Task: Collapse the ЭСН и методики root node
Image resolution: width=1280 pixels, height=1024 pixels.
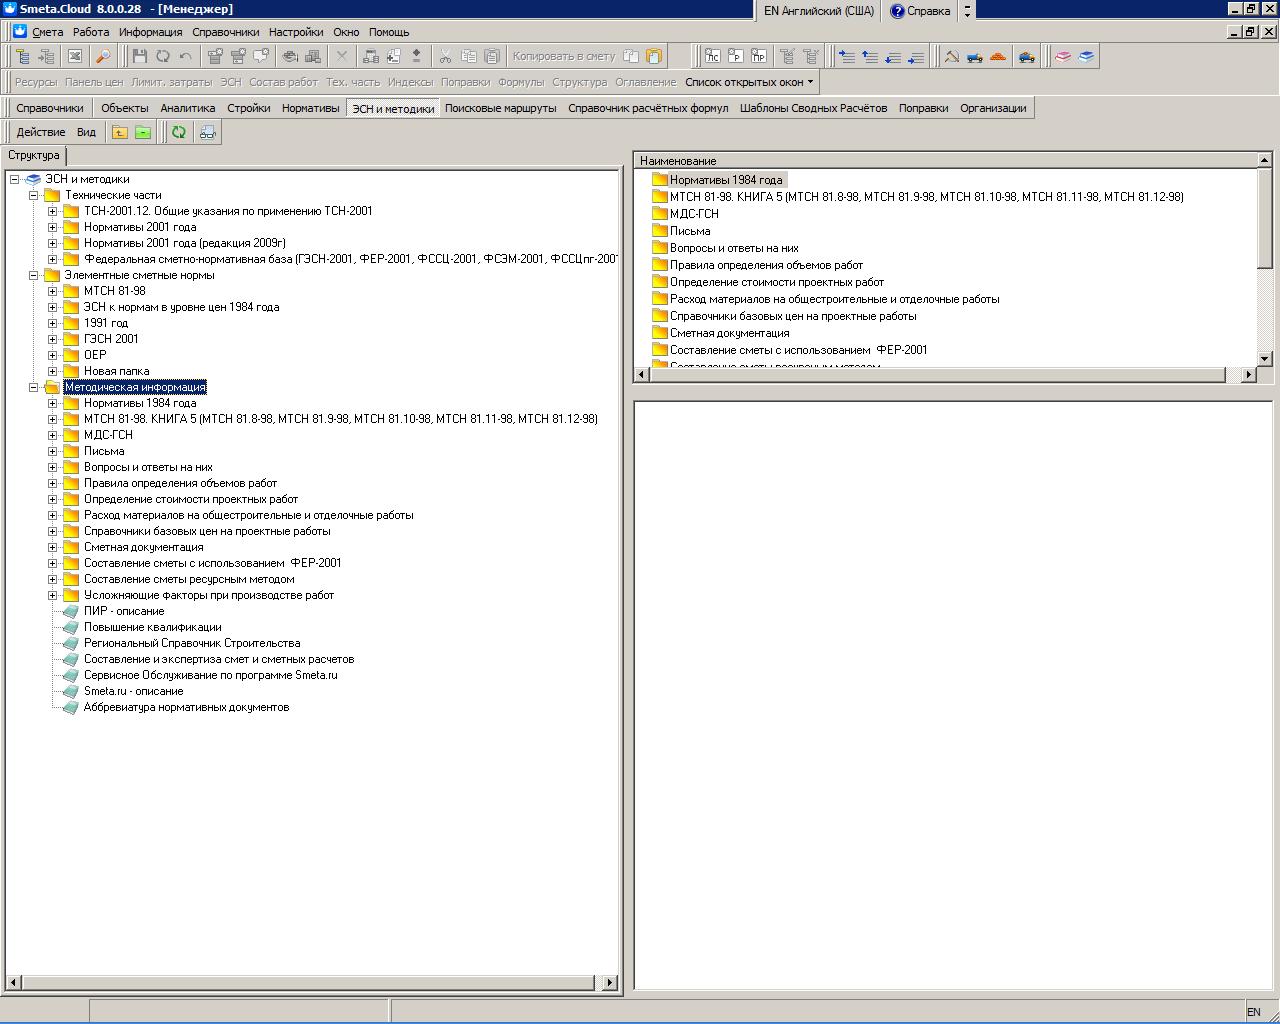Action: tap(14, 180)
